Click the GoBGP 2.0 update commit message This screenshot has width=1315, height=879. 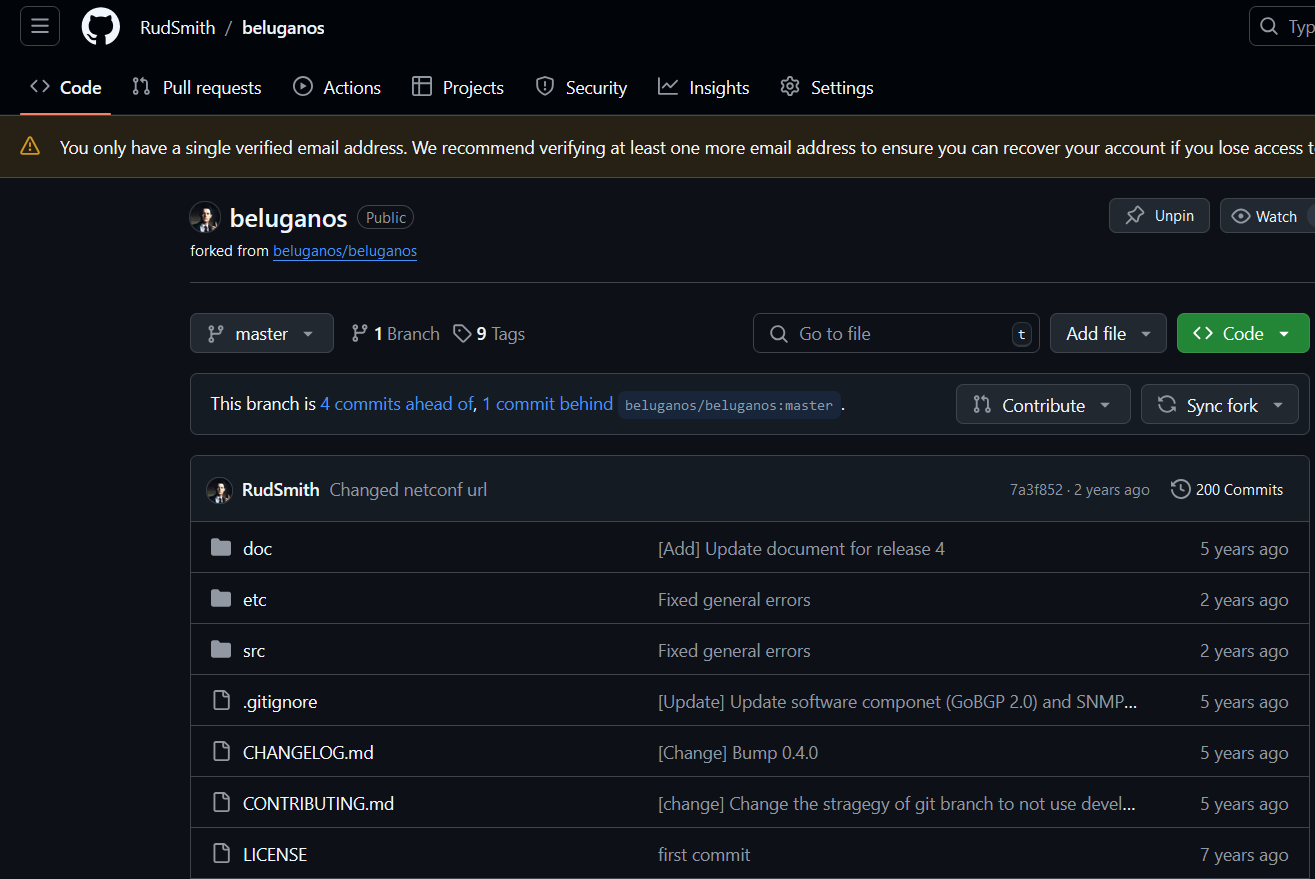click(897, 702)
